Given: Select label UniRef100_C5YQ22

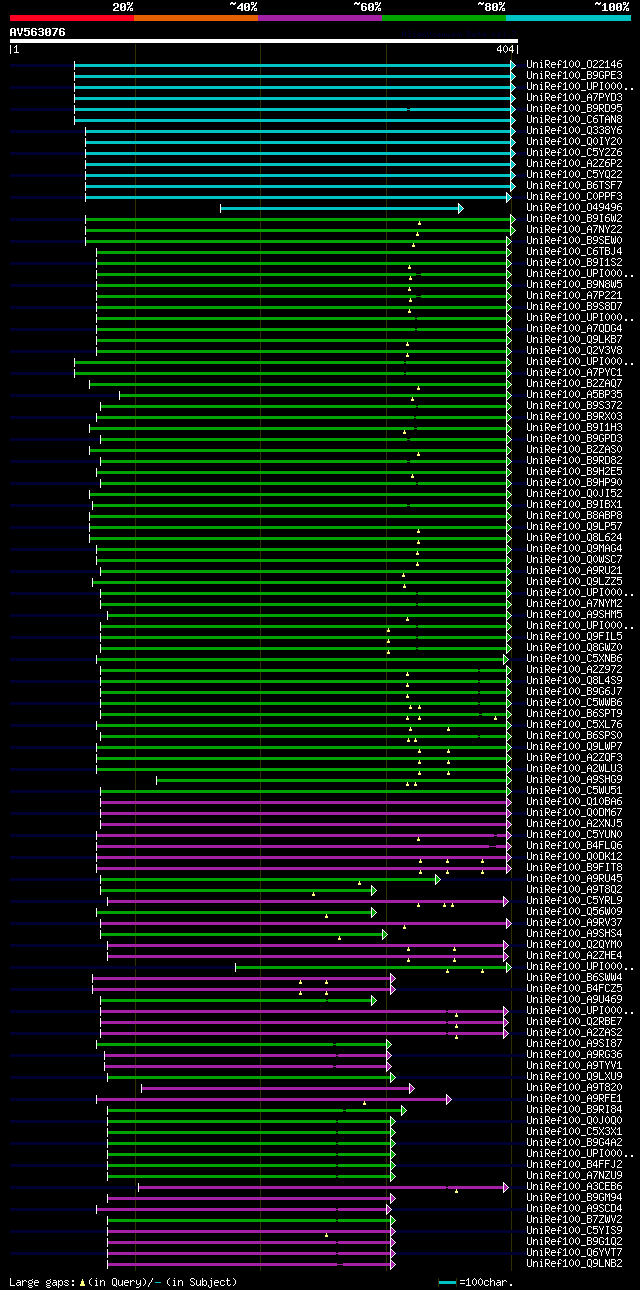Looking at the screenshot, I should pos(574,174).
